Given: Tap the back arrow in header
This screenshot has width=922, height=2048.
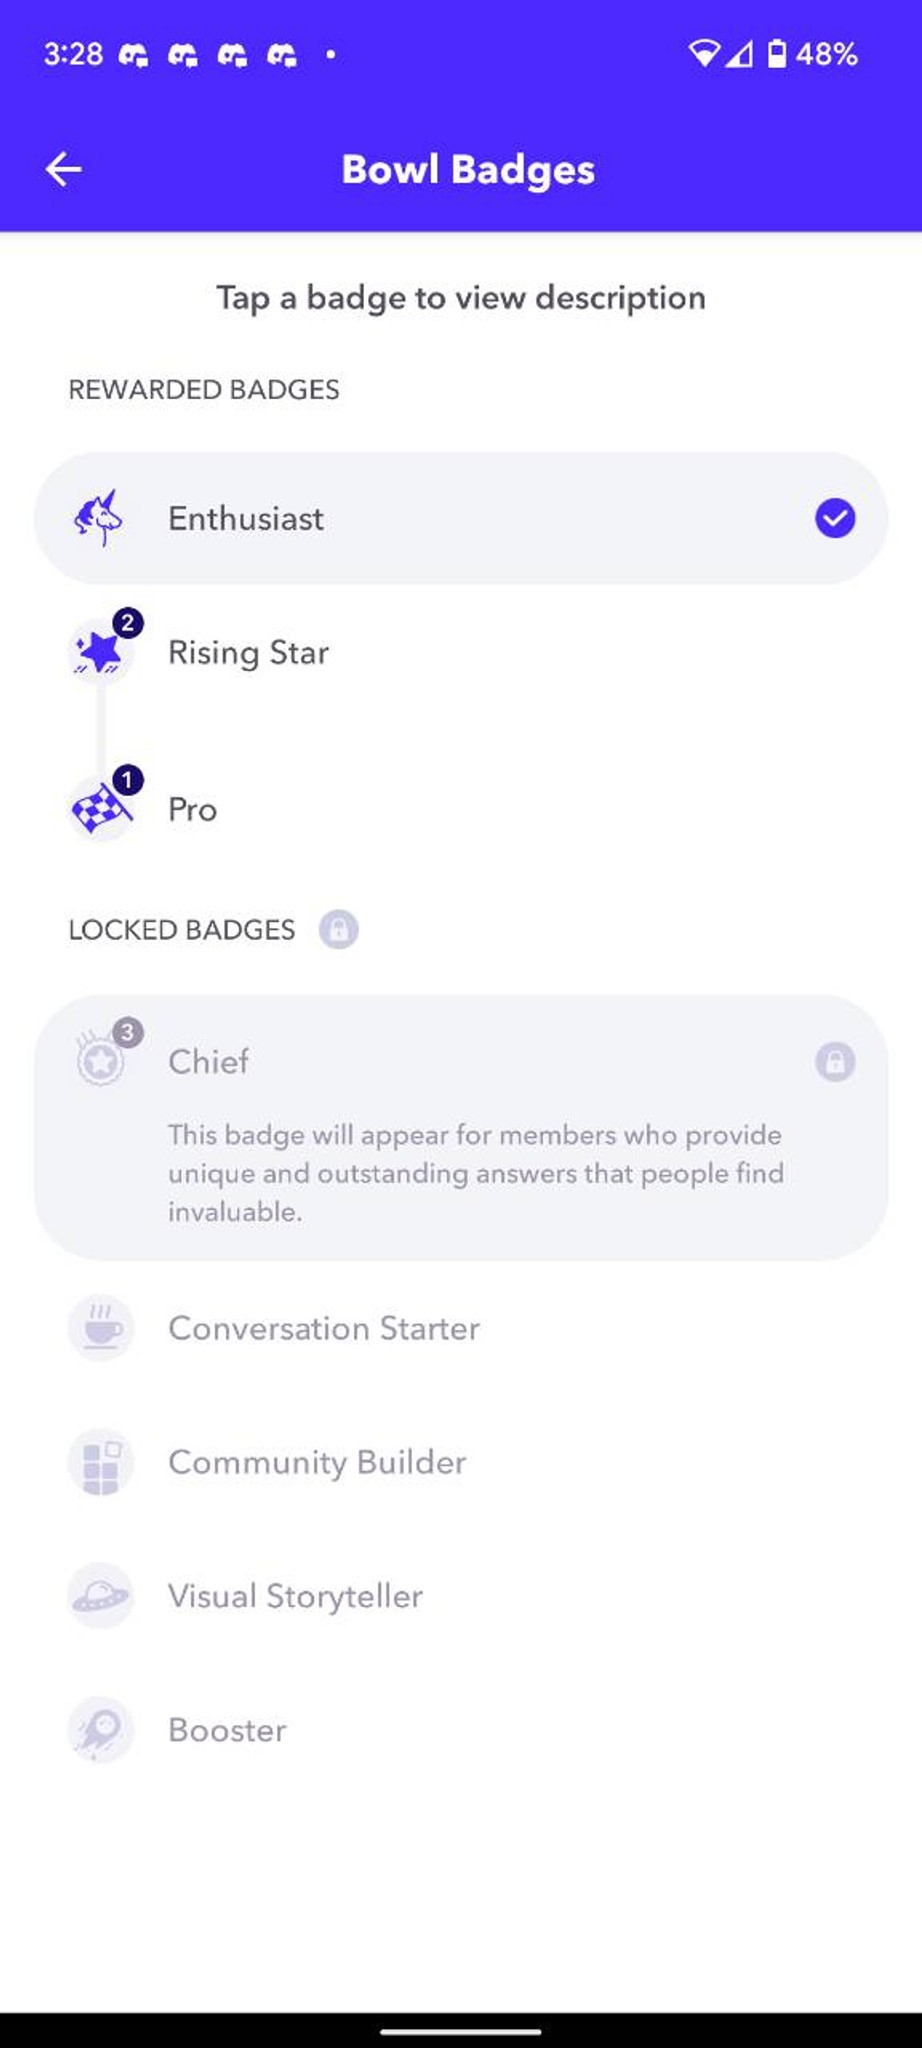Looking at the screenshot, I should pos(63,169).
